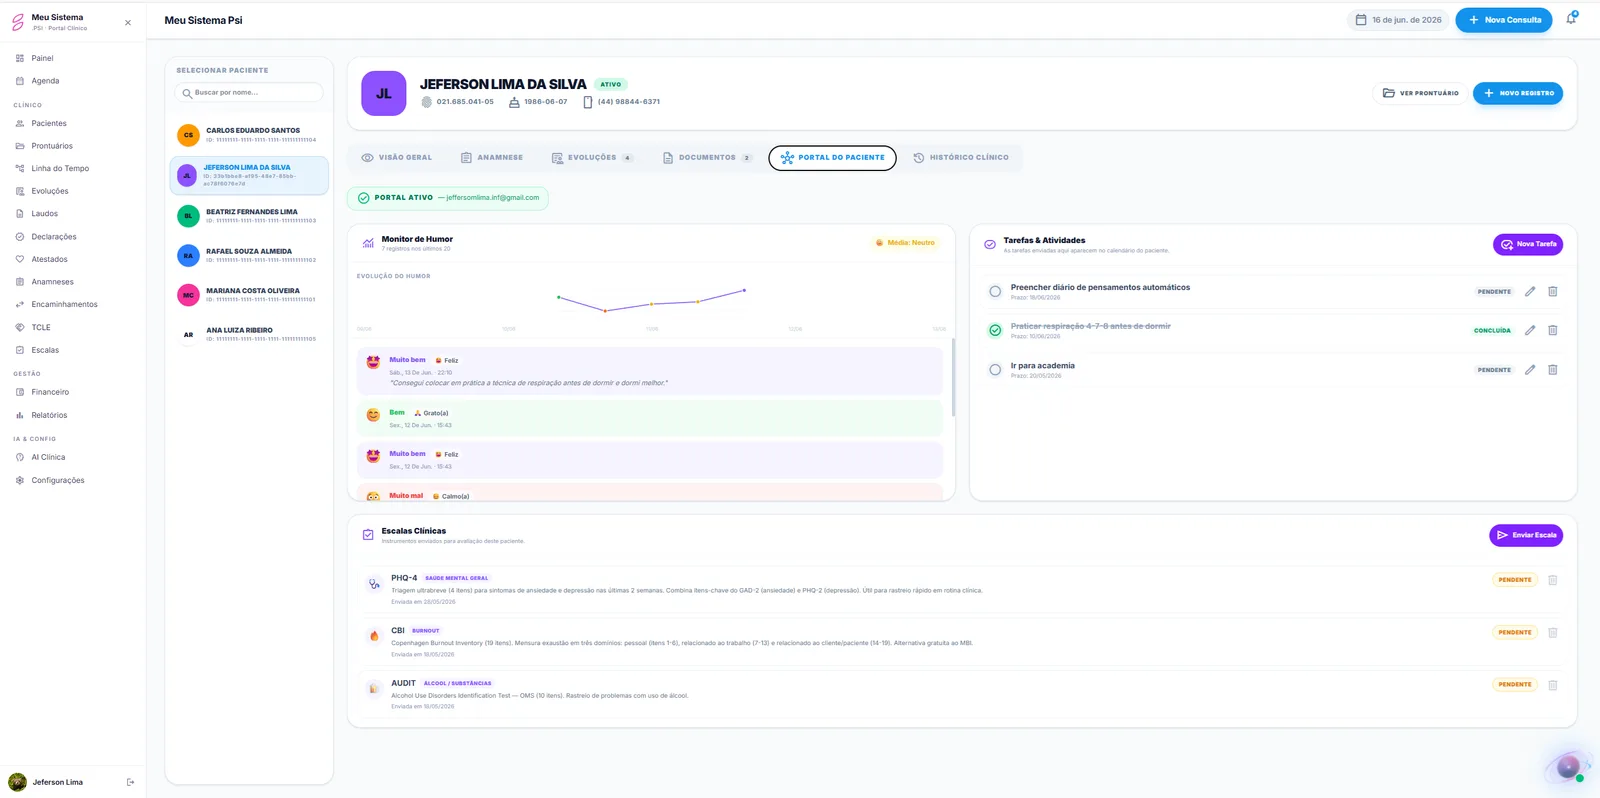Image resolution: width=1600 pixels, height=798 pixels.
Task: Open the notifications bell icon
Action: point(1571,19)
